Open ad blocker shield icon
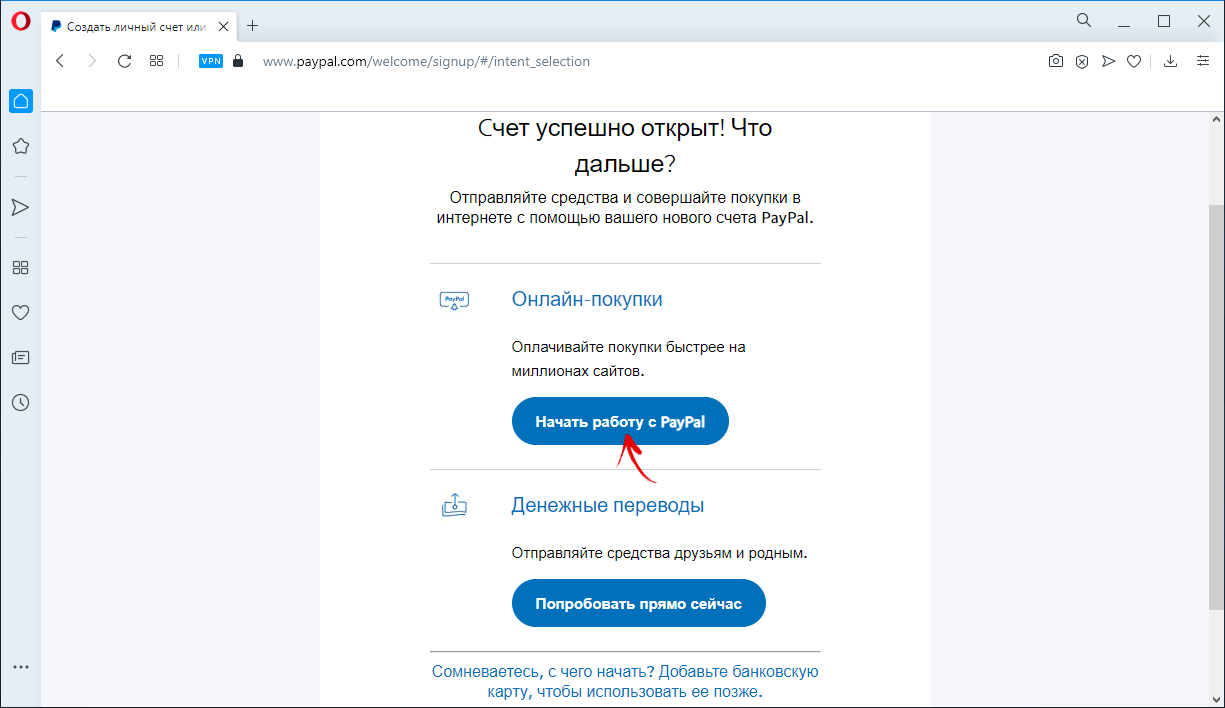Image resolution: width=1225 pixels, height=708 pixels. click(x=1082, y=61)
